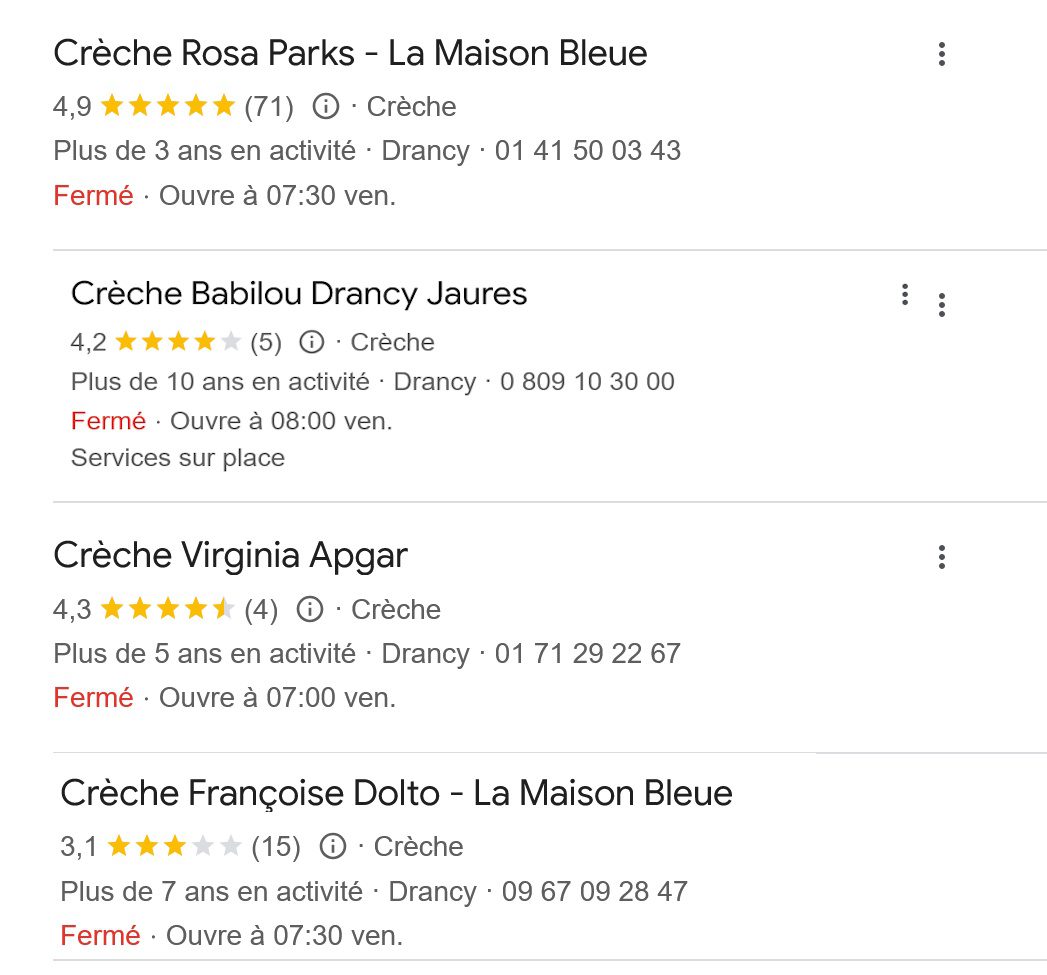Click the (15) reviews count for Françoise Dolto
This screenshot has height=975, width=1047.
(276, 847)
